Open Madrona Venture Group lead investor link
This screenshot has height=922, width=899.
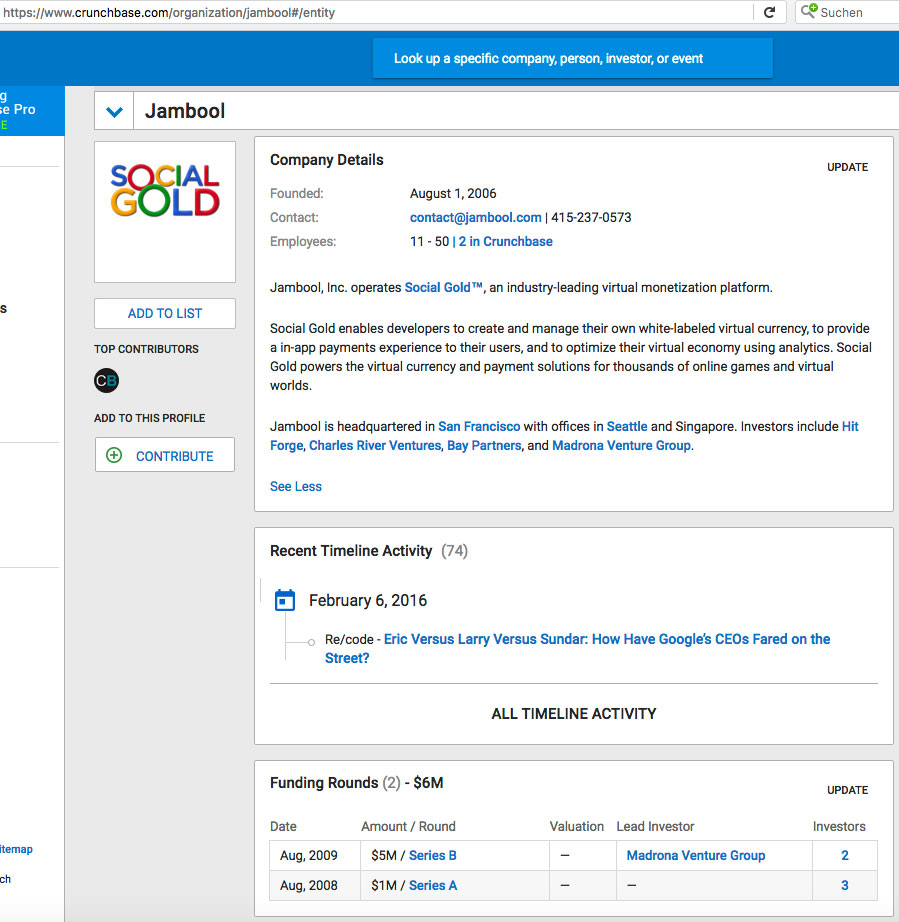(696, 856)
